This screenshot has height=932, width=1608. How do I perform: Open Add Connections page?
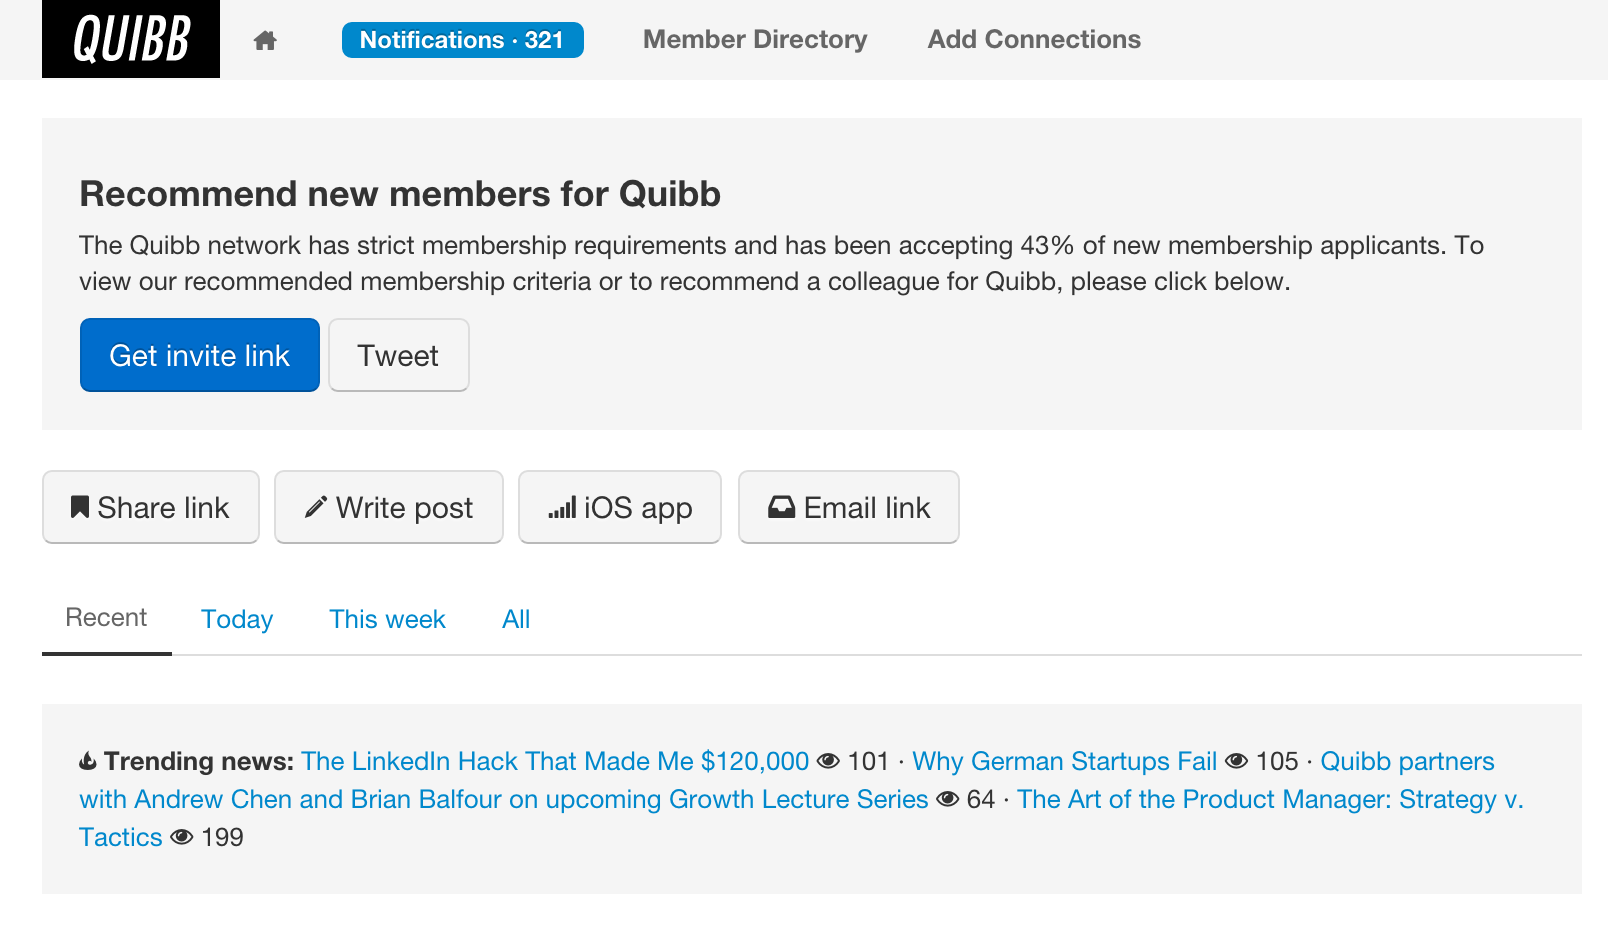click(x=1034, y=39)
